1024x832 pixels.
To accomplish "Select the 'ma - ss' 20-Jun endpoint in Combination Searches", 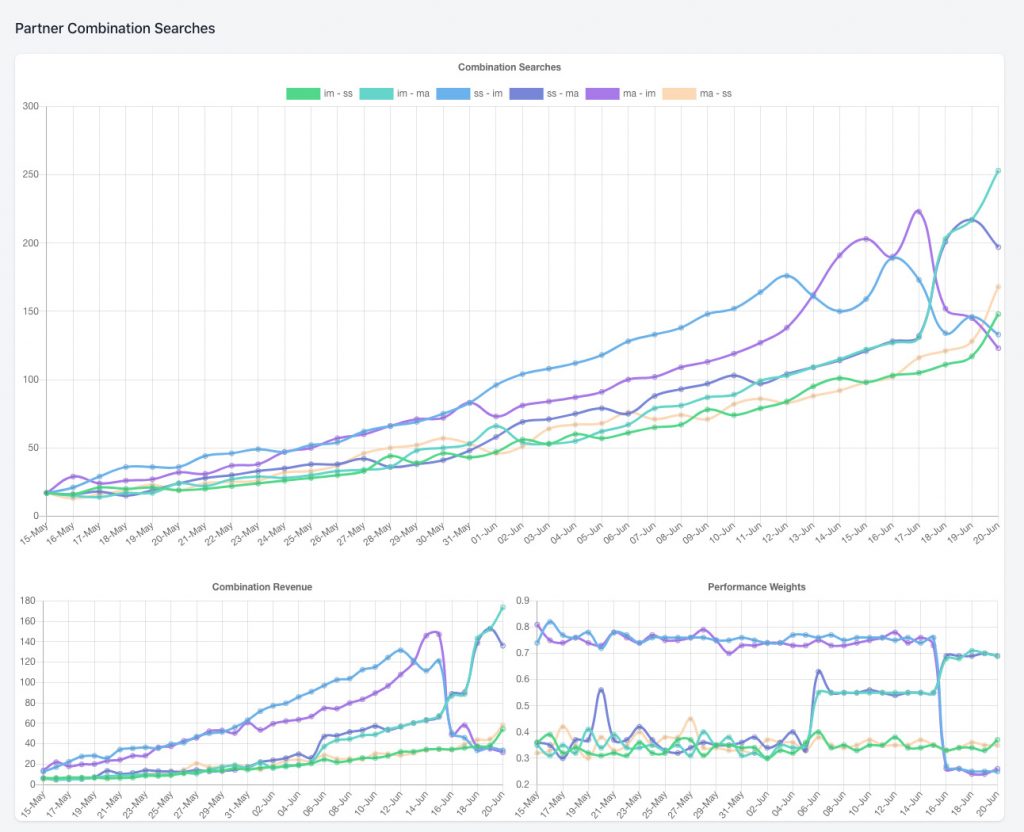I will pos(998,287).
